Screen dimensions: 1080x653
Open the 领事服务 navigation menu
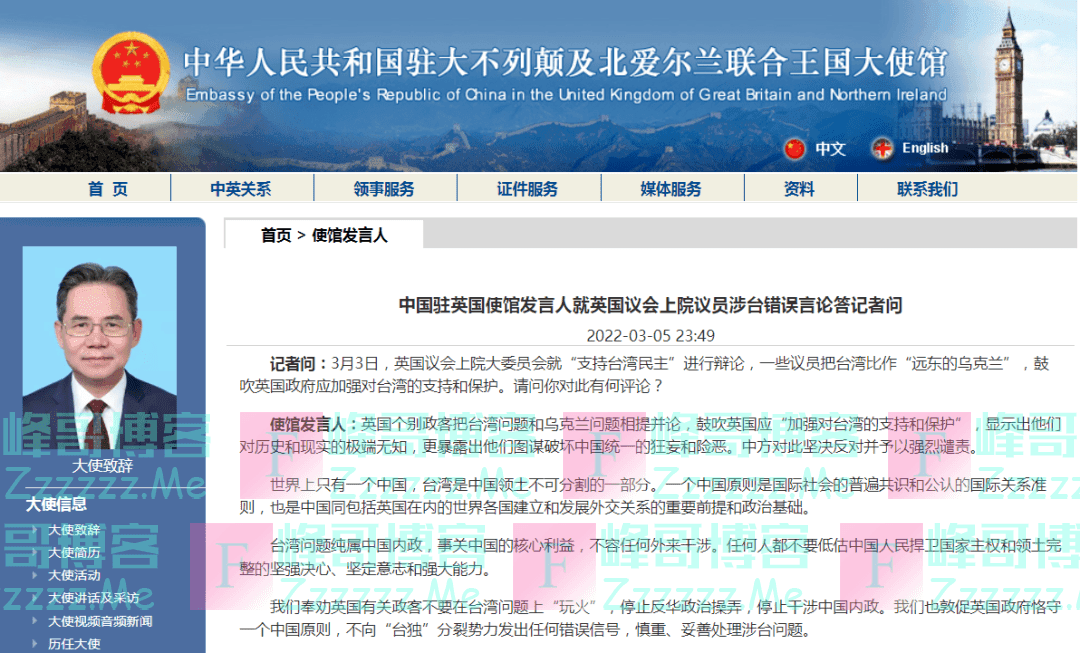point(385,188)
